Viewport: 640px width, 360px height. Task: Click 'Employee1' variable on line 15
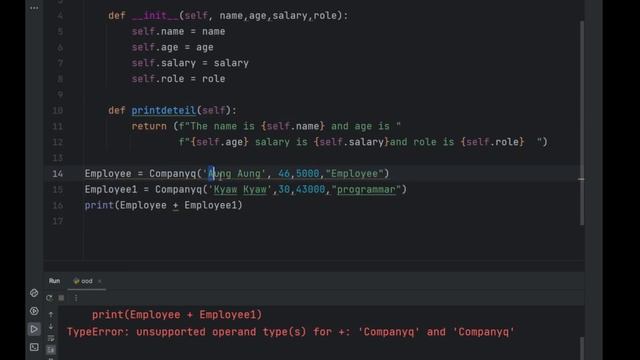111,189
